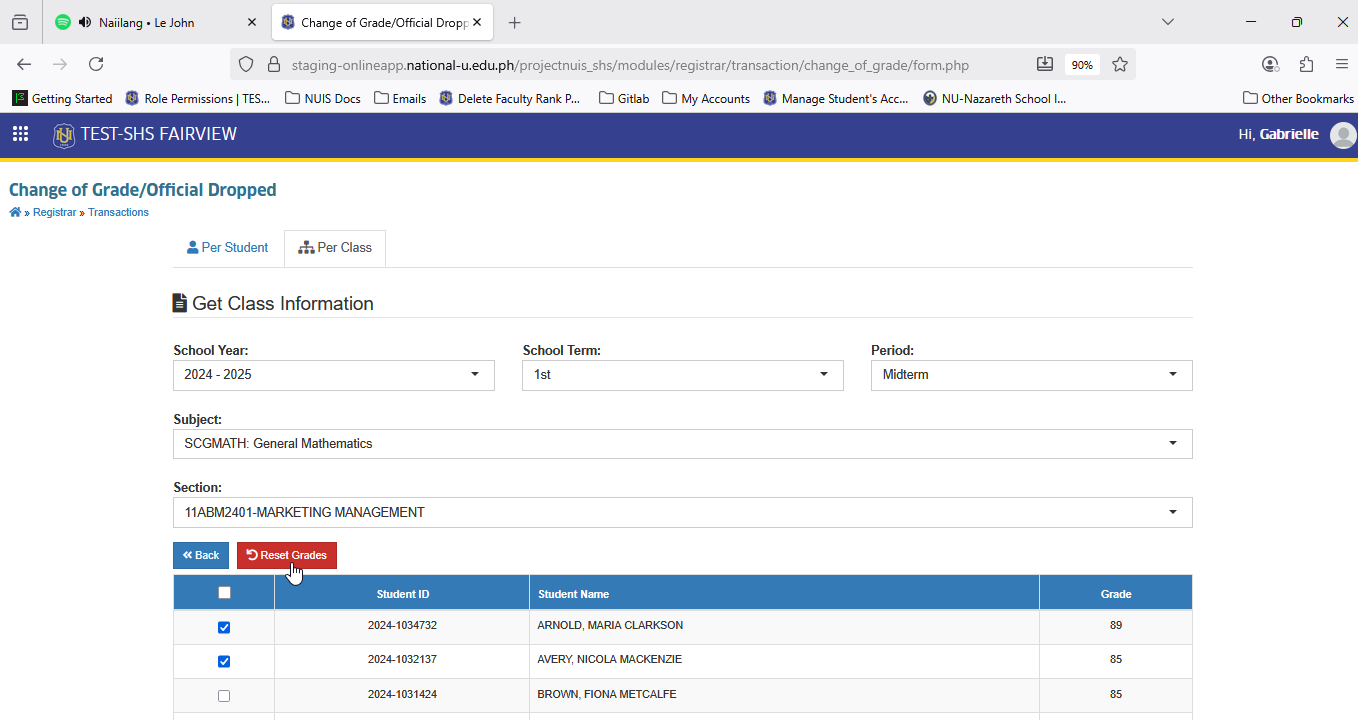Reload the page using refresh icon
The height and width of the screenshot is (720, 1358).
coord(96,64)
